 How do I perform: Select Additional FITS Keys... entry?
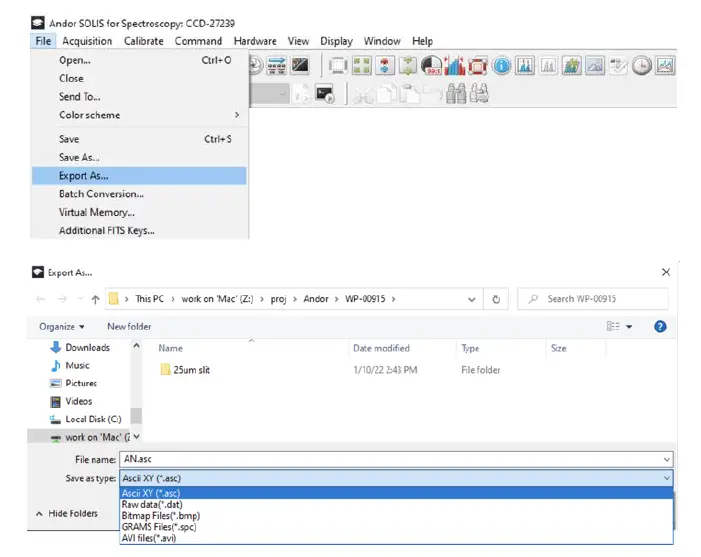click(139, 231)
